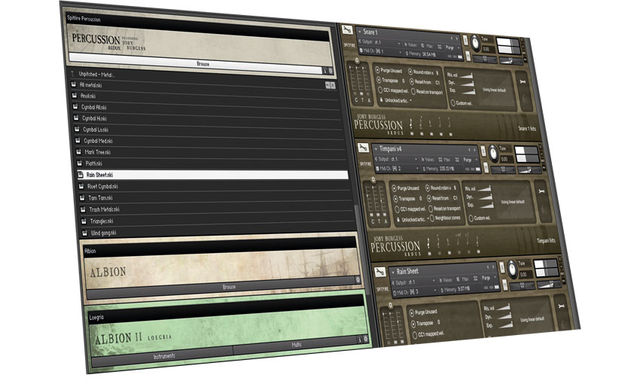Enable CC1 mapped vel. in Snare 1
Image resolution: width=640 pixels, height=390 pixels.
pos(380,90)
